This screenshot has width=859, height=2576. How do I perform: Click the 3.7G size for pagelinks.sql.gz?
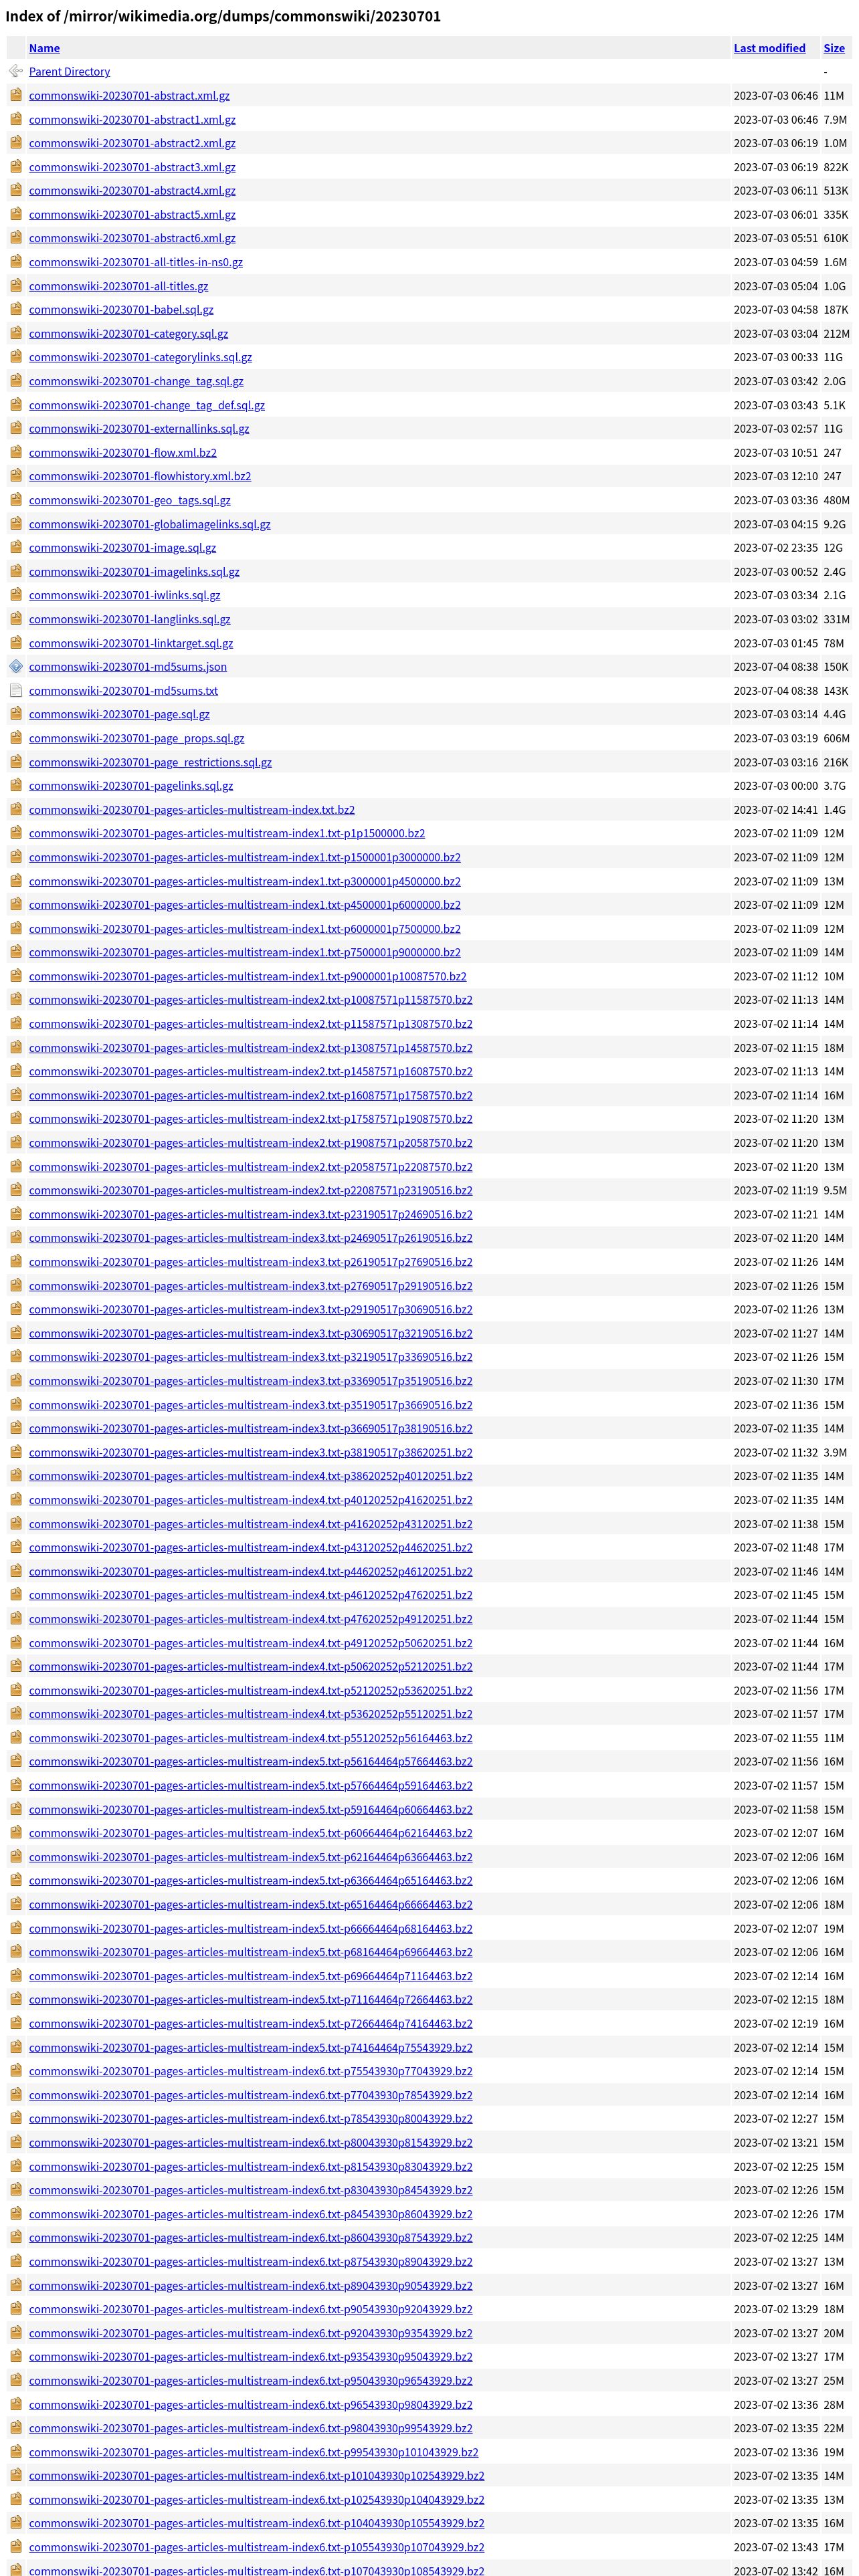tap(834, 785)
